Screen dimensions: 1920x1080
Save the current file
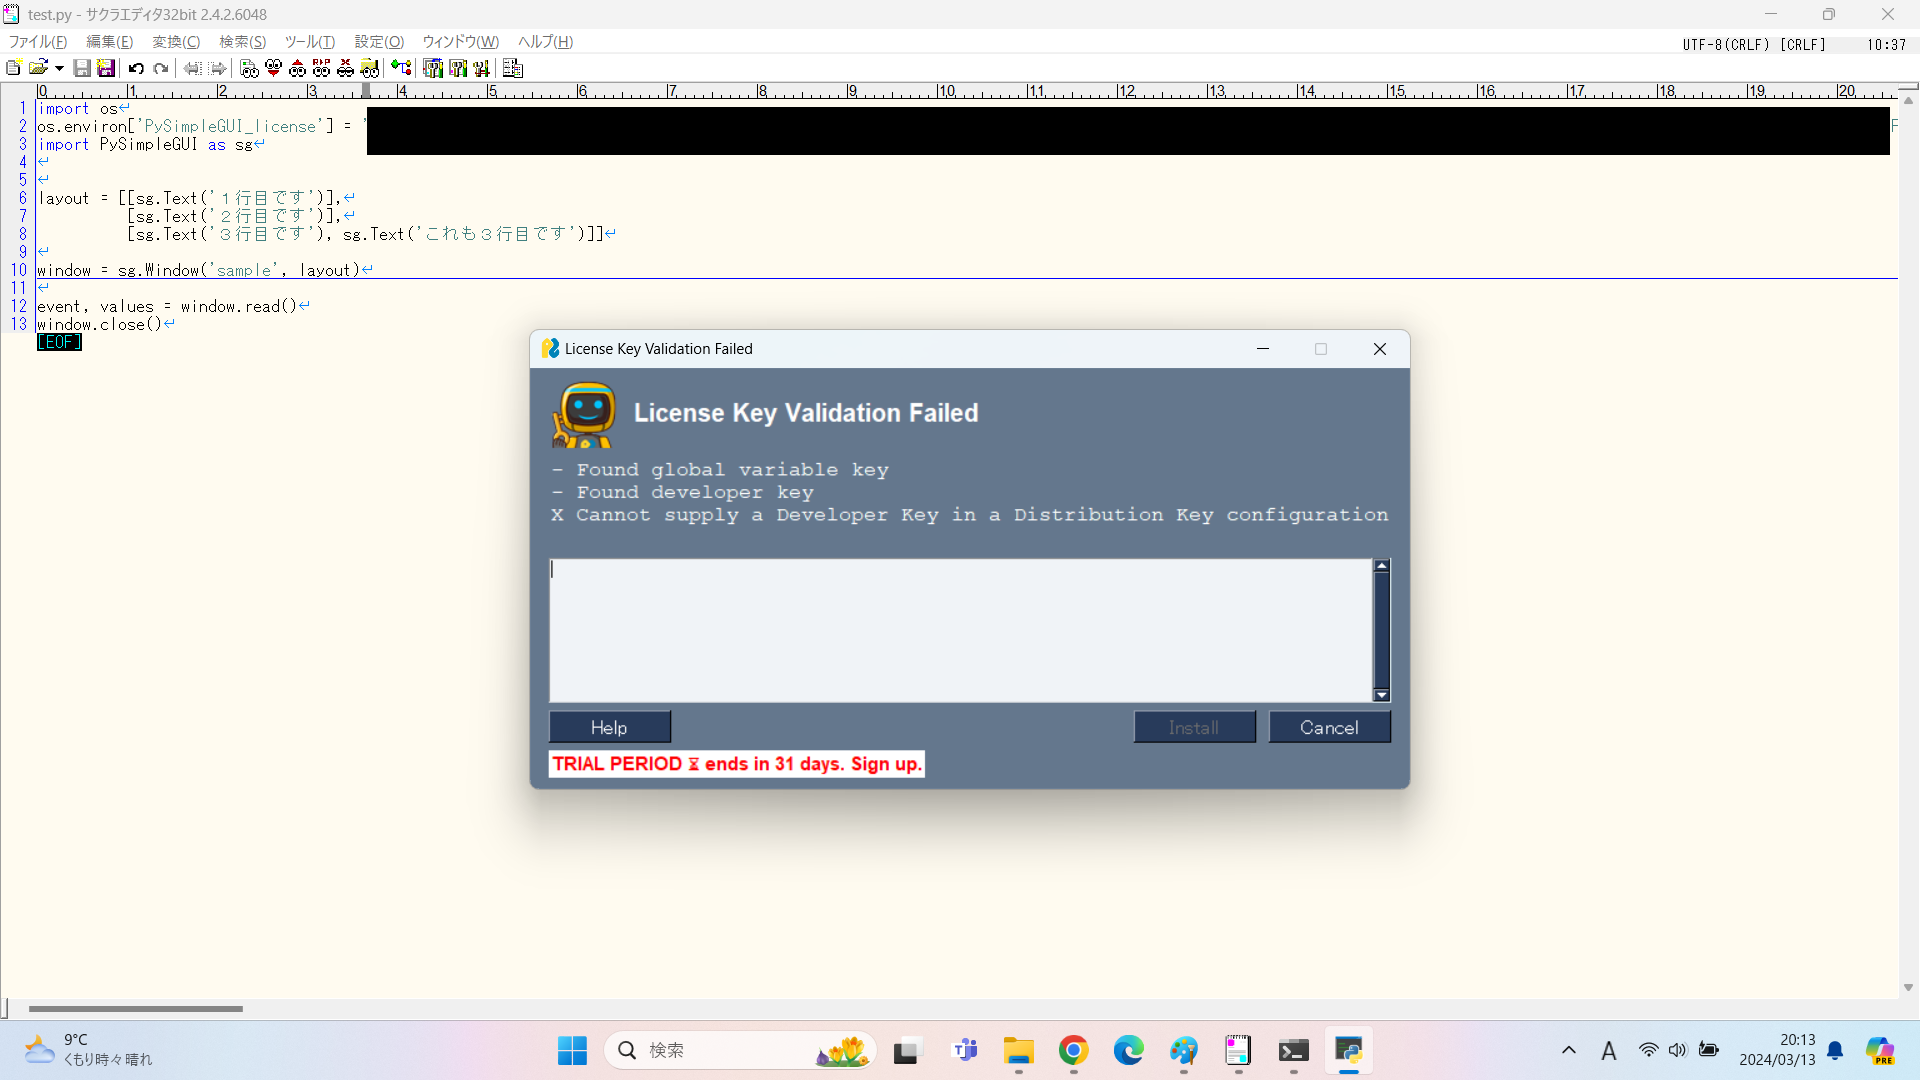tap(83, 68)
